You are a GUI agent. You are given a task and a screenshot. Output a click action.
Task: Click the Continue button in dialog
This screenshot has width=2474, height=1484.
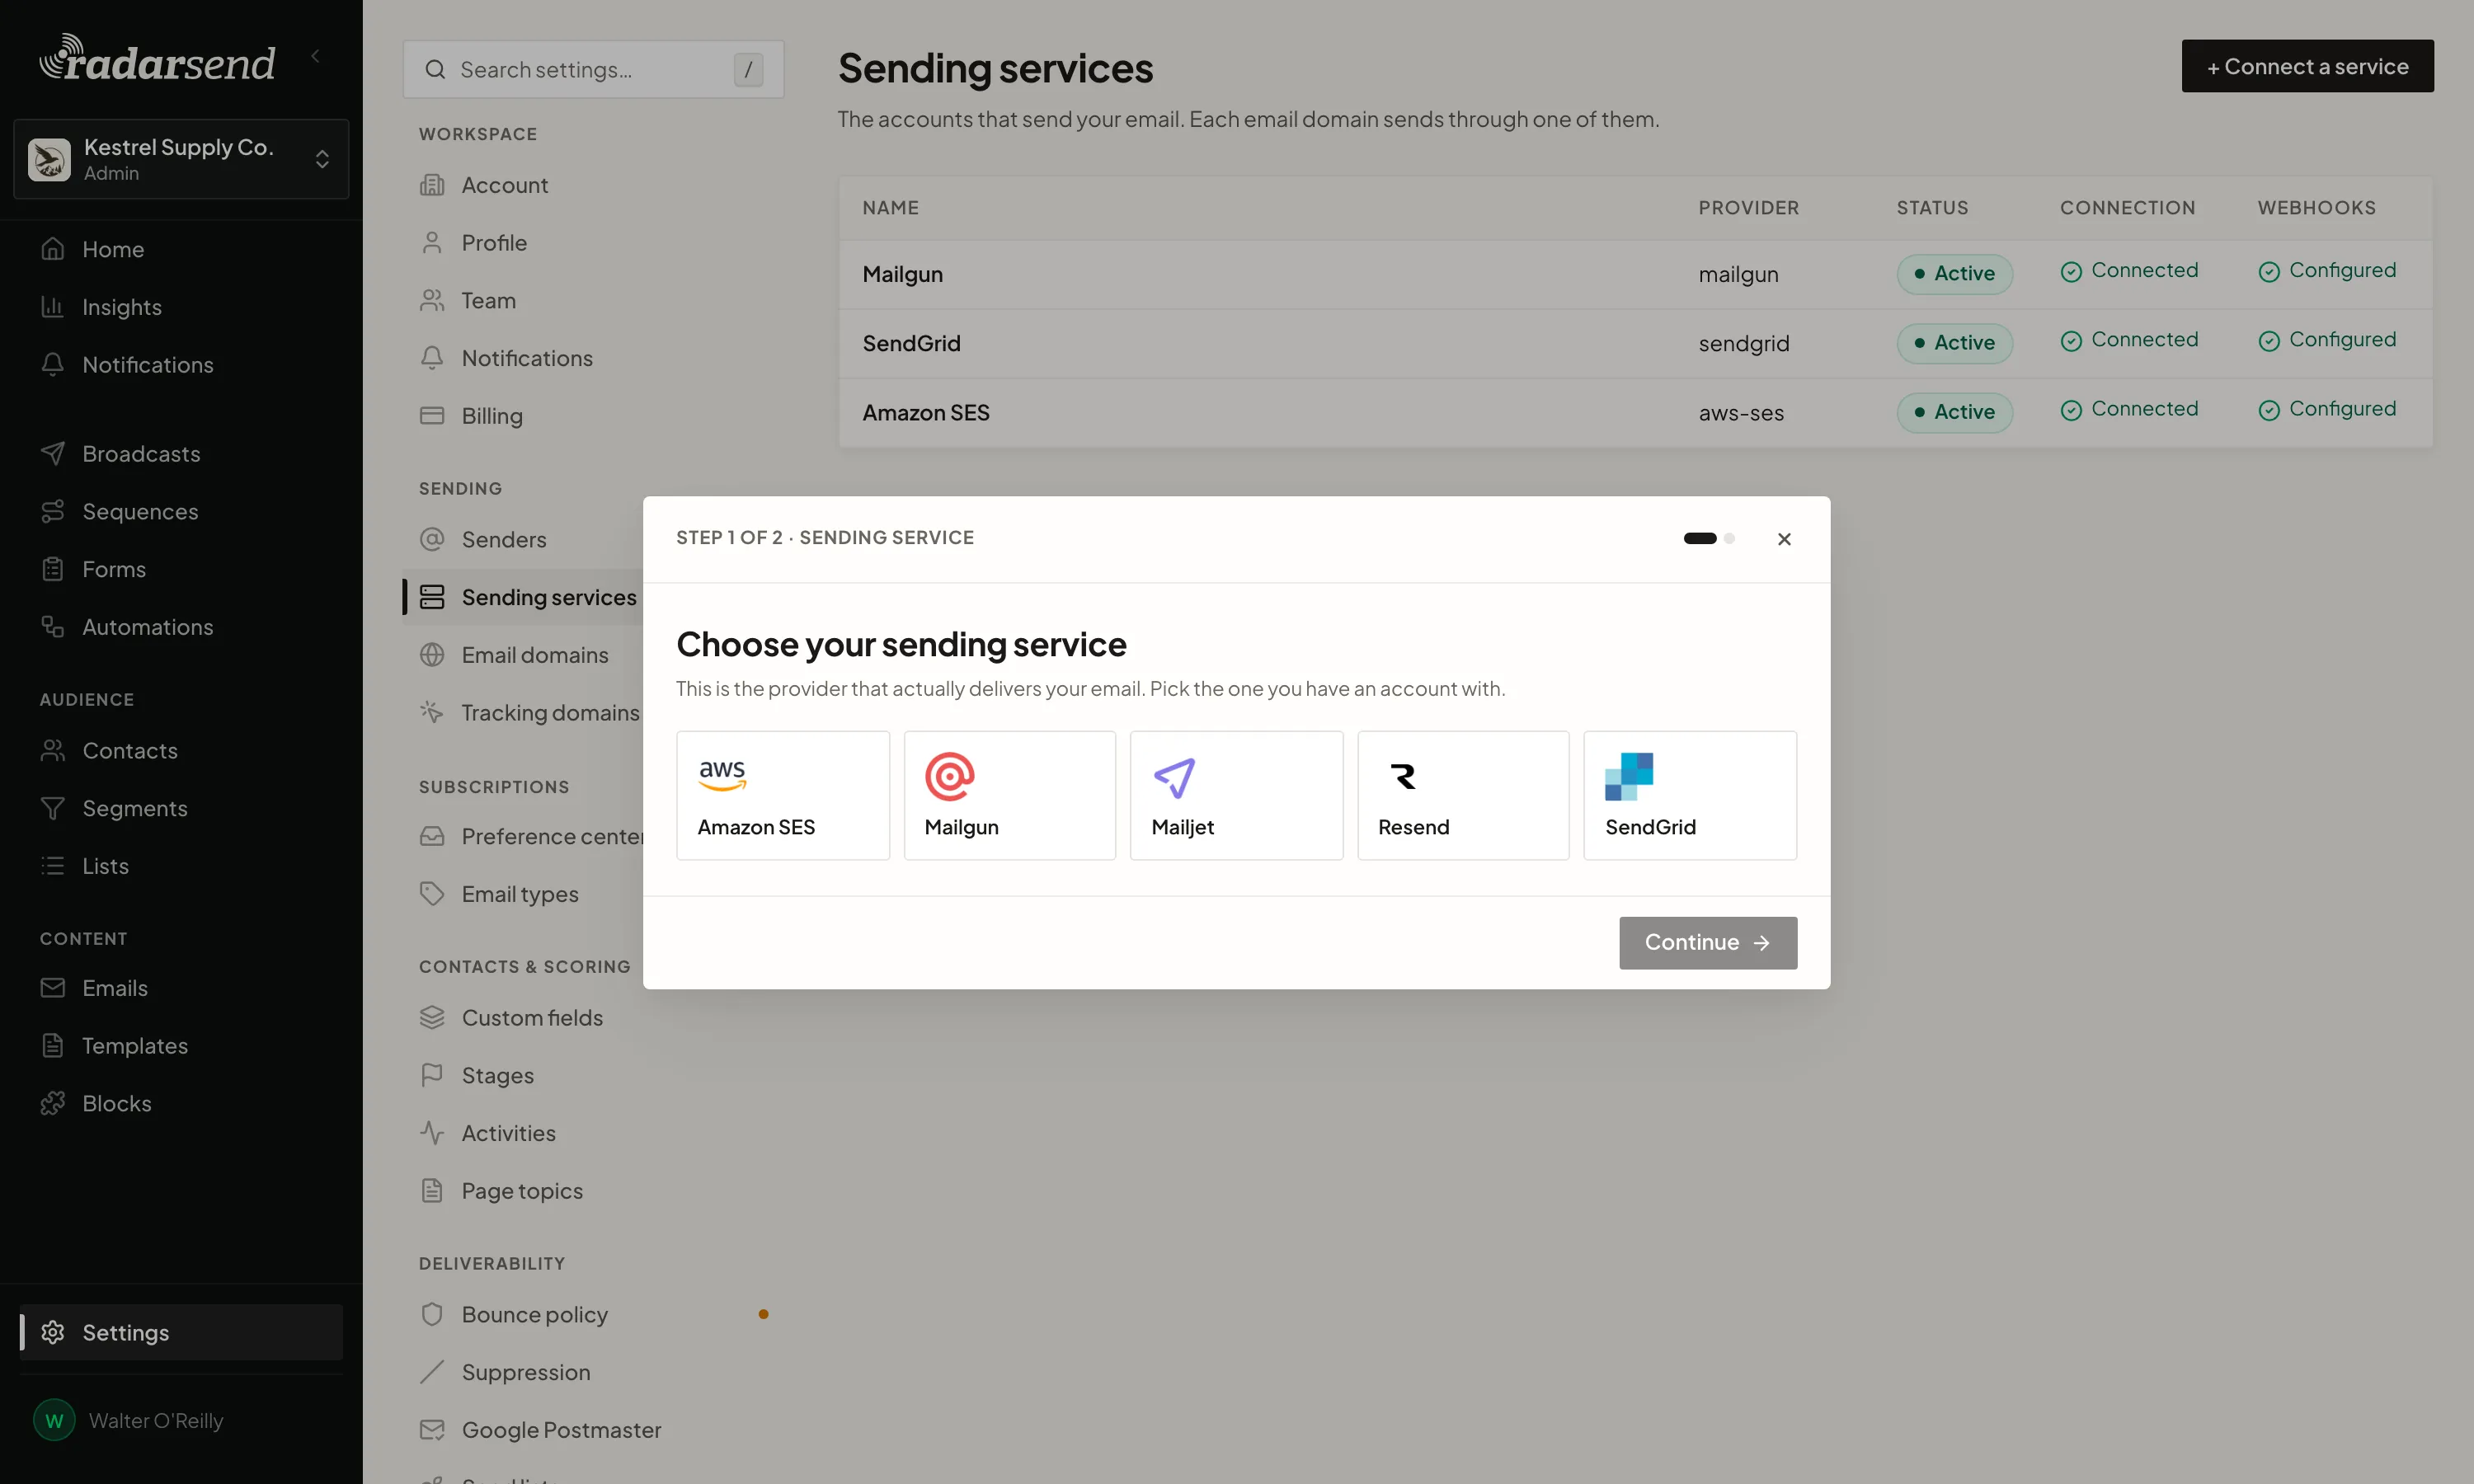1708,942
